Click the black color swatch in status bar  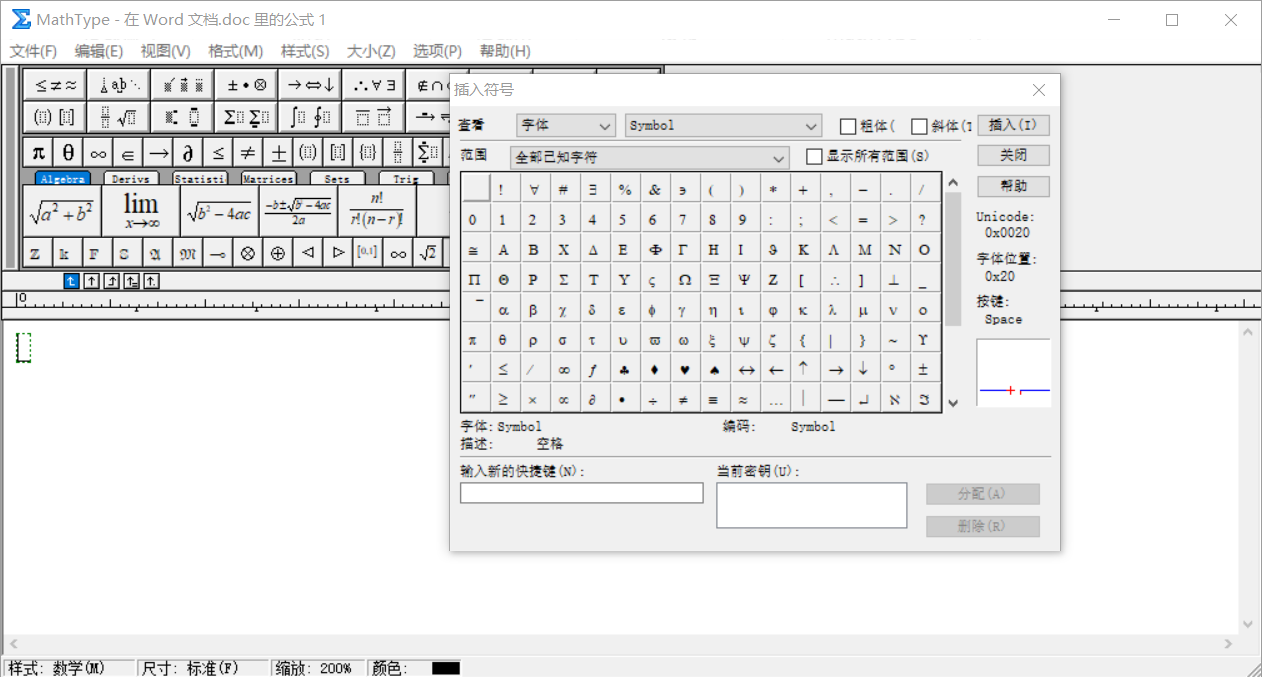click(x=447, y=668)
